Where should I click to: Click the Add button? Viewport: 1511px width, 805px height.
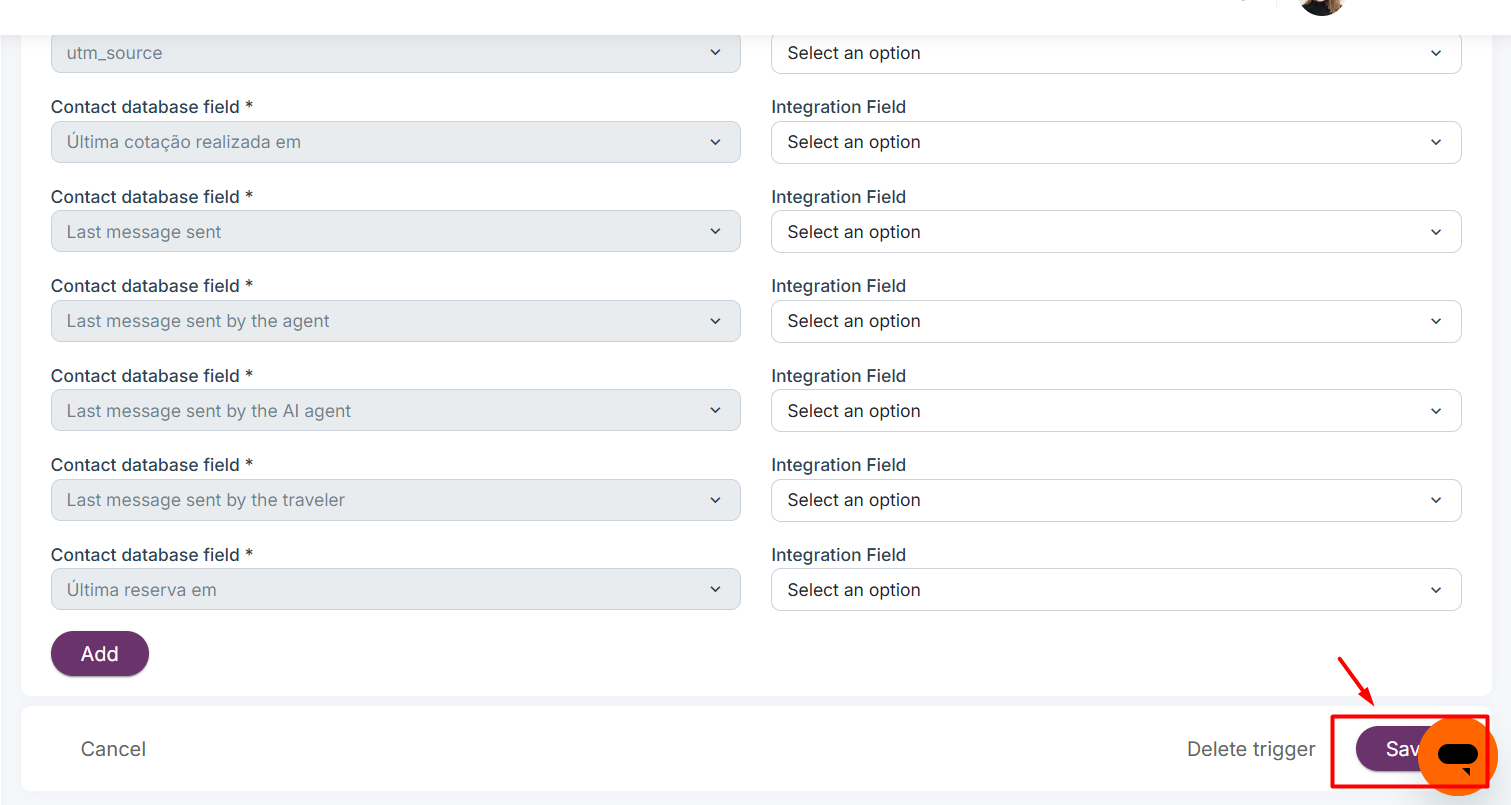pos(100,654)
